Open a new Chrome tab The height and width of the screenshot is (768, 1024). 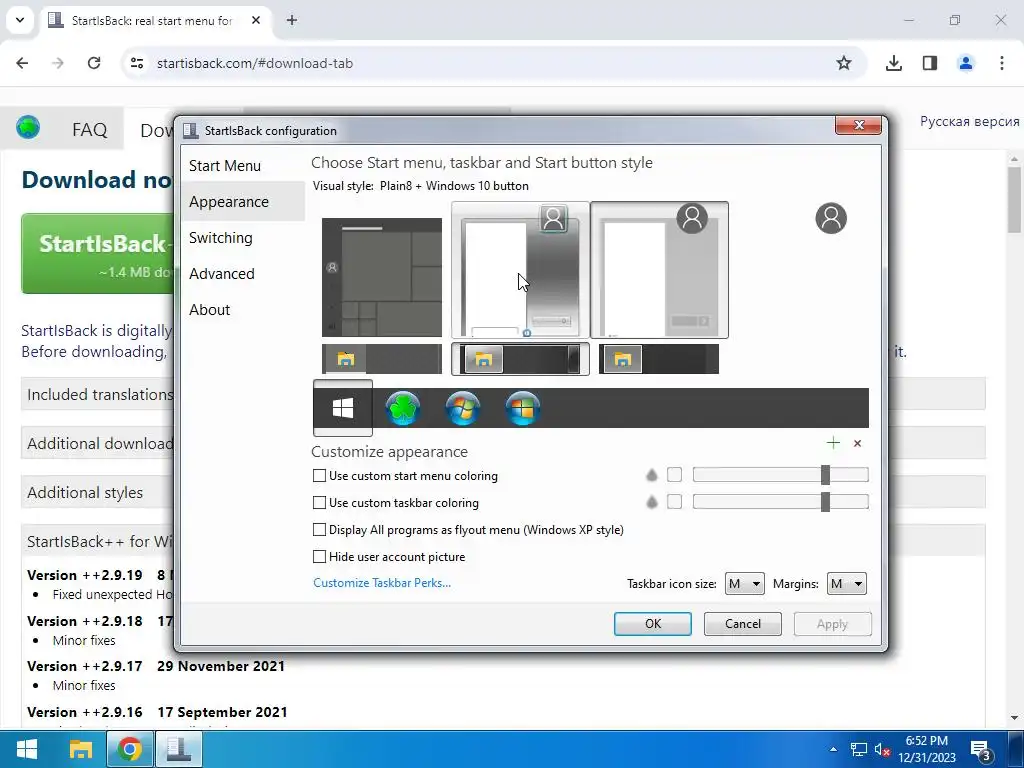point(292,20)
